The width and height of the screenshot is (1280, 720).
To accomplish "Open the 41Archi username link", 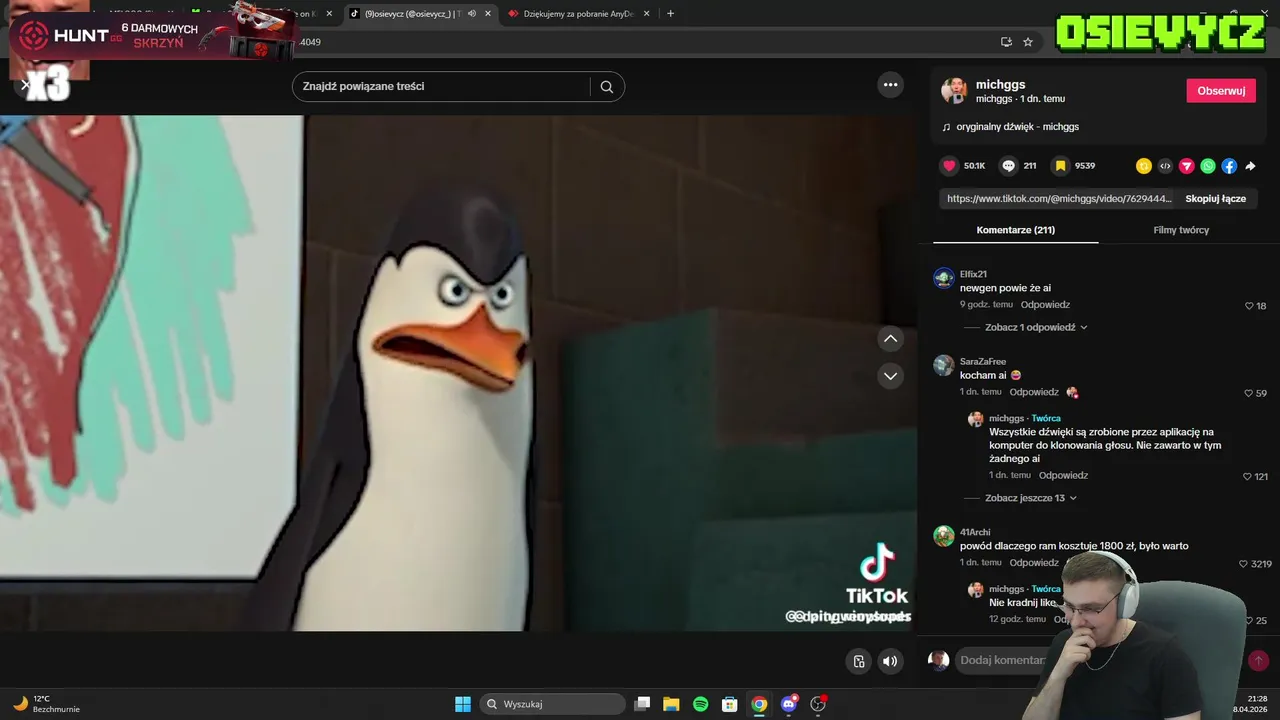I will click(975, 532).
